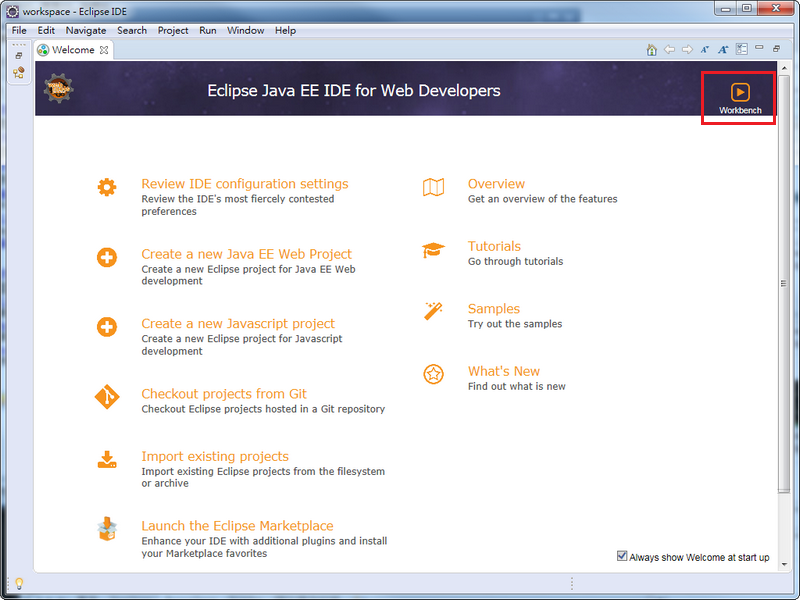Viewport: 800px width, 600px height.
Task: Click the Navigate Back arrow icon
Action: click(x=669, y=49)
